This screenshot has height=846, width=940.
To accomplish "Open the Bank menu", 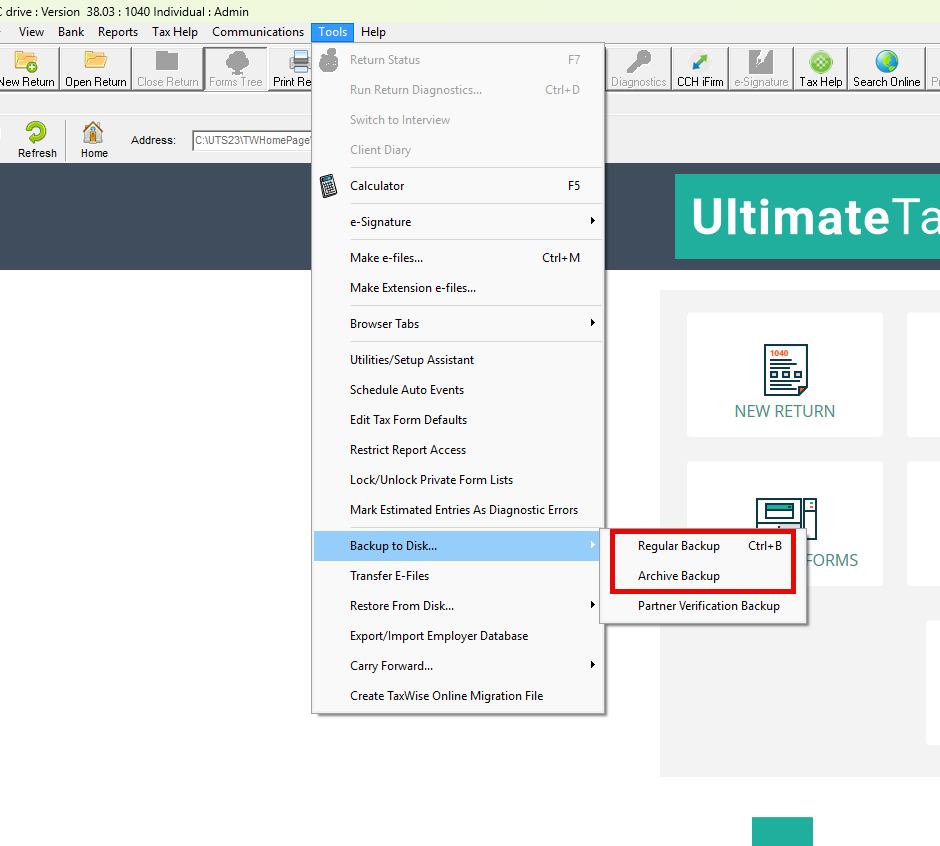I will [71, 32].
